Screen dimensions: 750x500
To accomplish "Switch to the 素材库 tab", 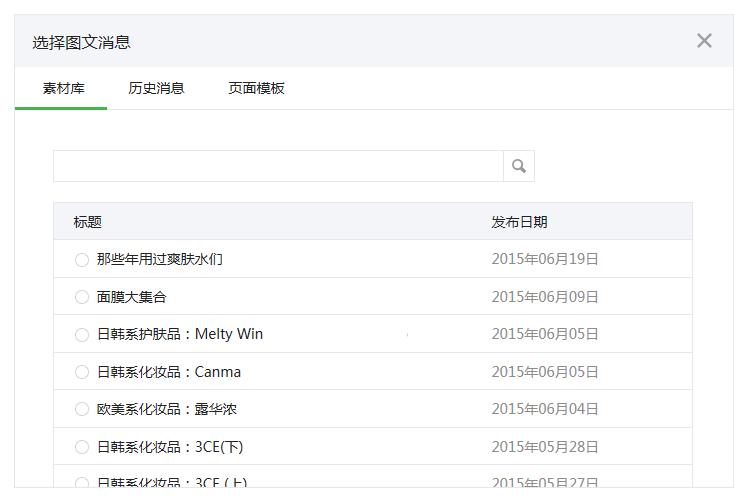I will point(63,88).
